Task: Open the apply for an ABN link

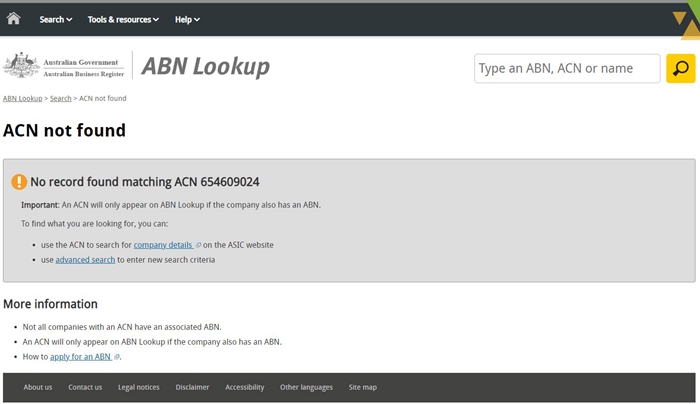Action: click(81, 356)
